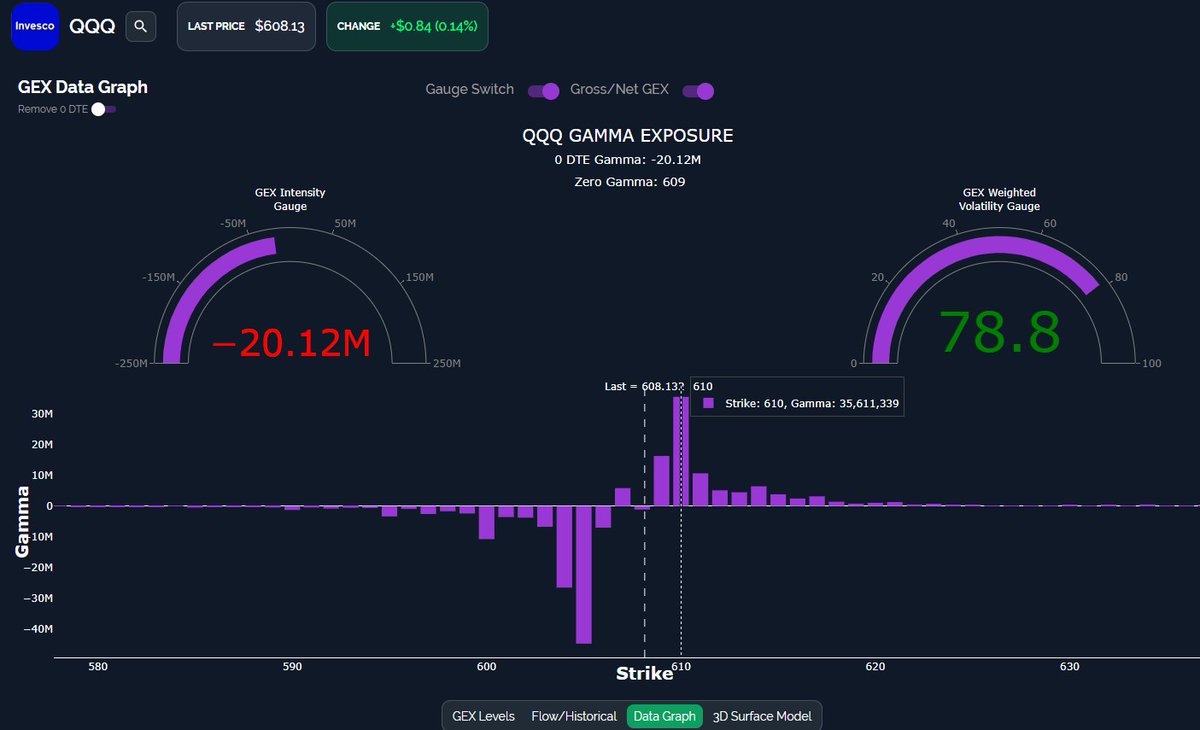
Task: Click the Last = 608.13 price marker
Action: (x=644, y=386)
